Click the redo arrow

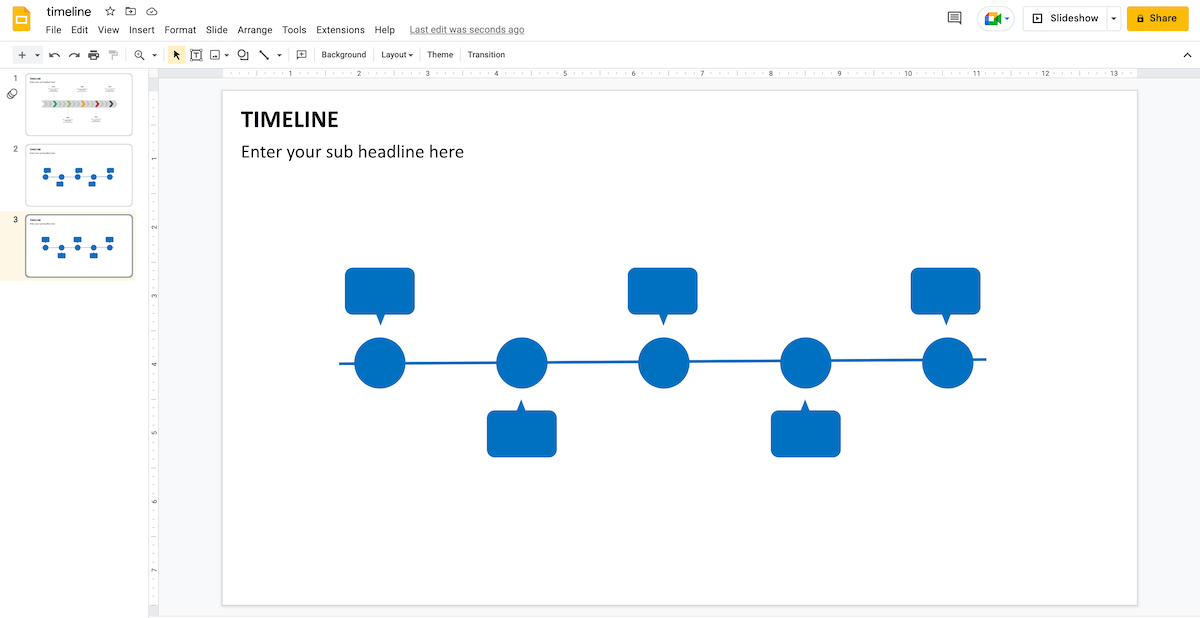[x=74, y=55]
